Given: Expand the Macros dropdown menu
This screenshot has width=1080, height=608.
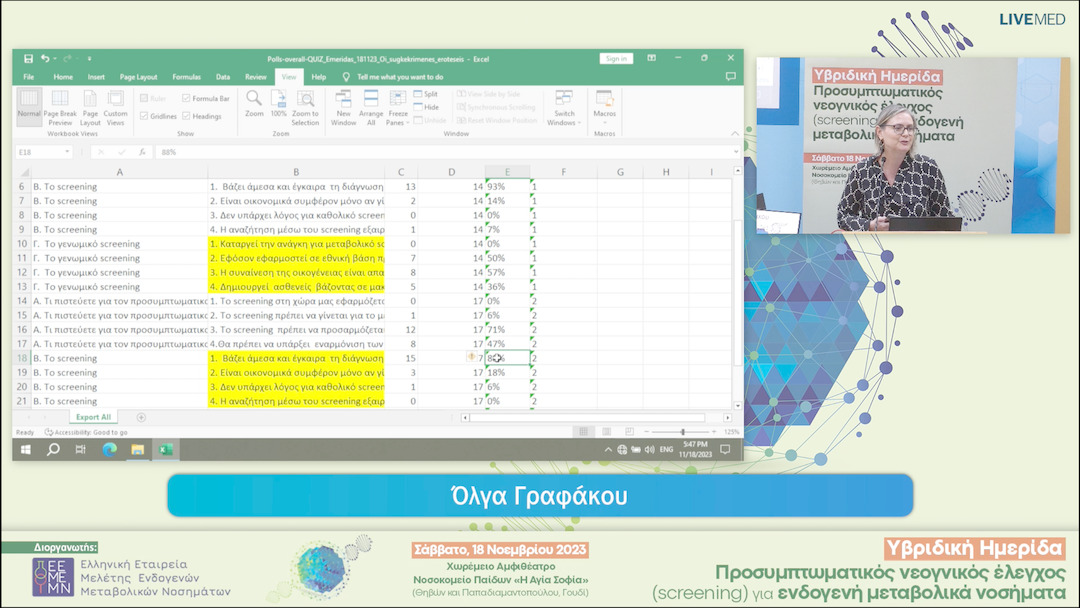Looking at the screenshot, I should (605, 105).
